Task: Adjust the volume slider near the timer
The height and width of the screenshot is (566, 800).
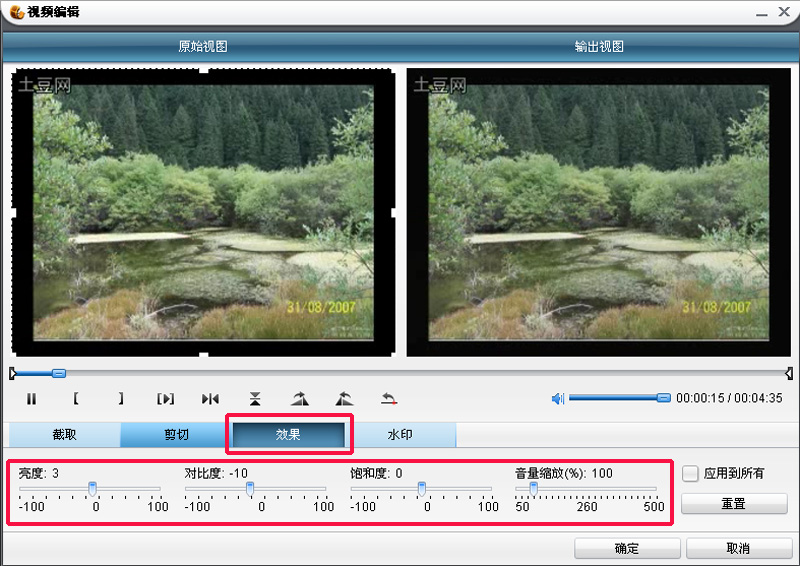Action: 663,398
